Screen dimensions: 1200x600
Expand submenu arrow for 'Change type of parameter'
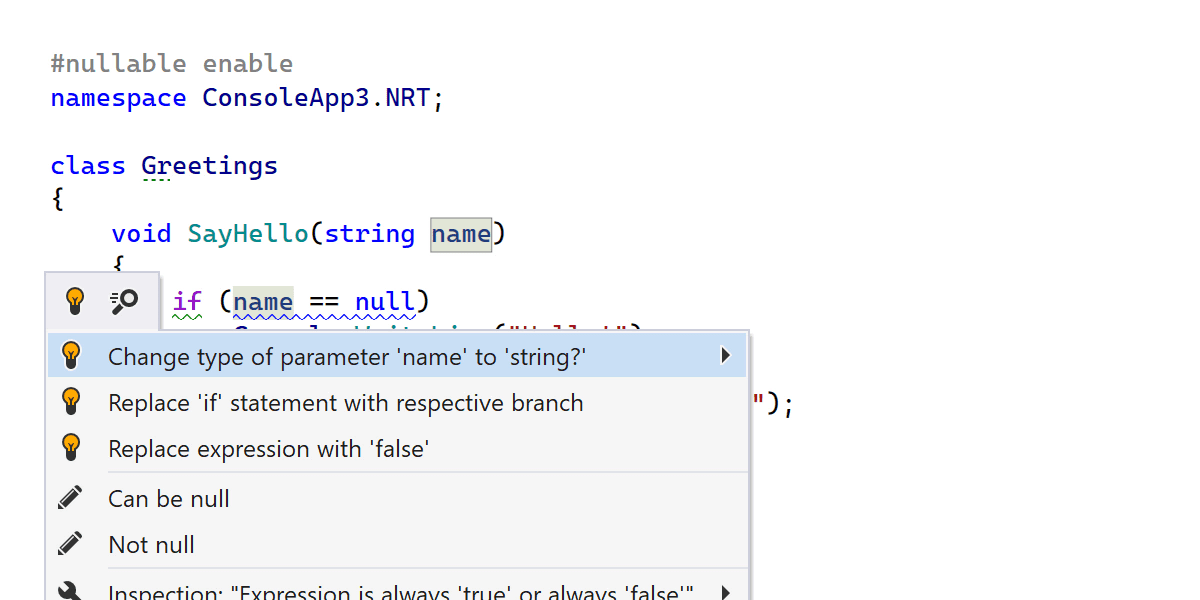(x=726, y=356)
